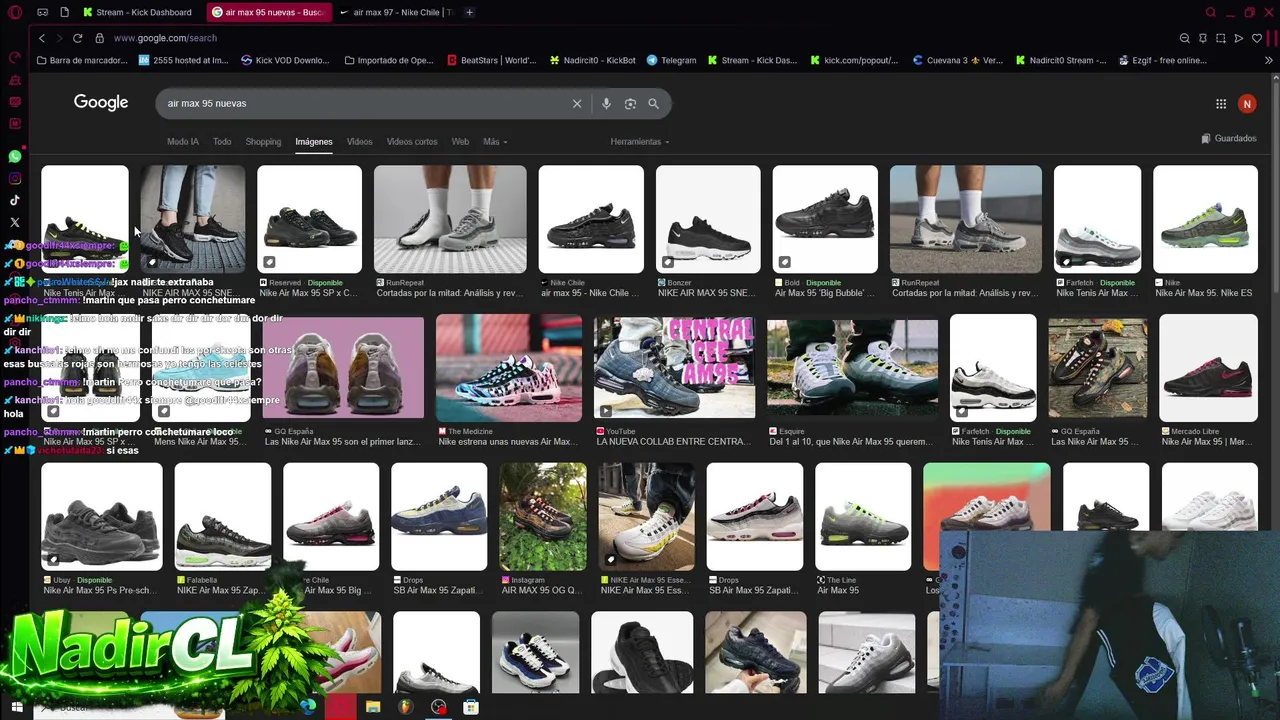The width and height of the screenshot is (1280, 720).
Task: Clear the search query with X
Action: coord(577,104)
